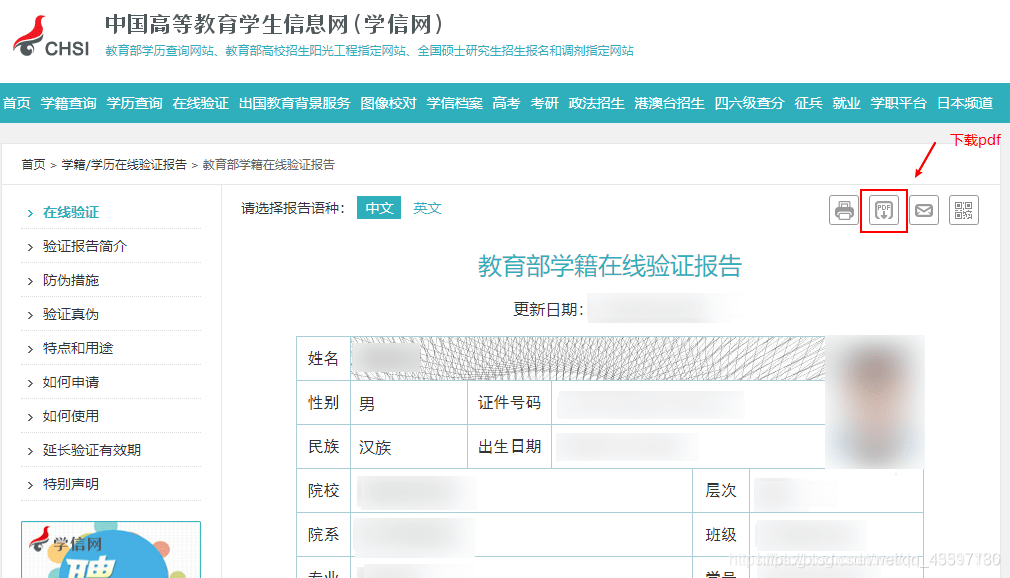This screenshot has height=578, width=1010.
Task: Open 高考 menu item
Action: [x=506, y=103]
